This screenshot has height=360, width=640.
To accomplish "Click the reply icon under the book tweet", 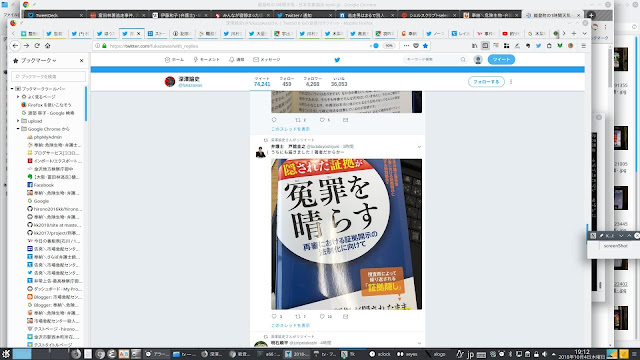I will pos(274,316).
